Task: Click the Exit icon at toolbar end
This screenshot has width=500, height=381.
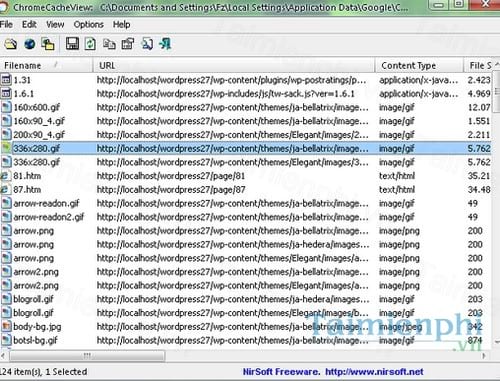Action: tap(166, 44)
